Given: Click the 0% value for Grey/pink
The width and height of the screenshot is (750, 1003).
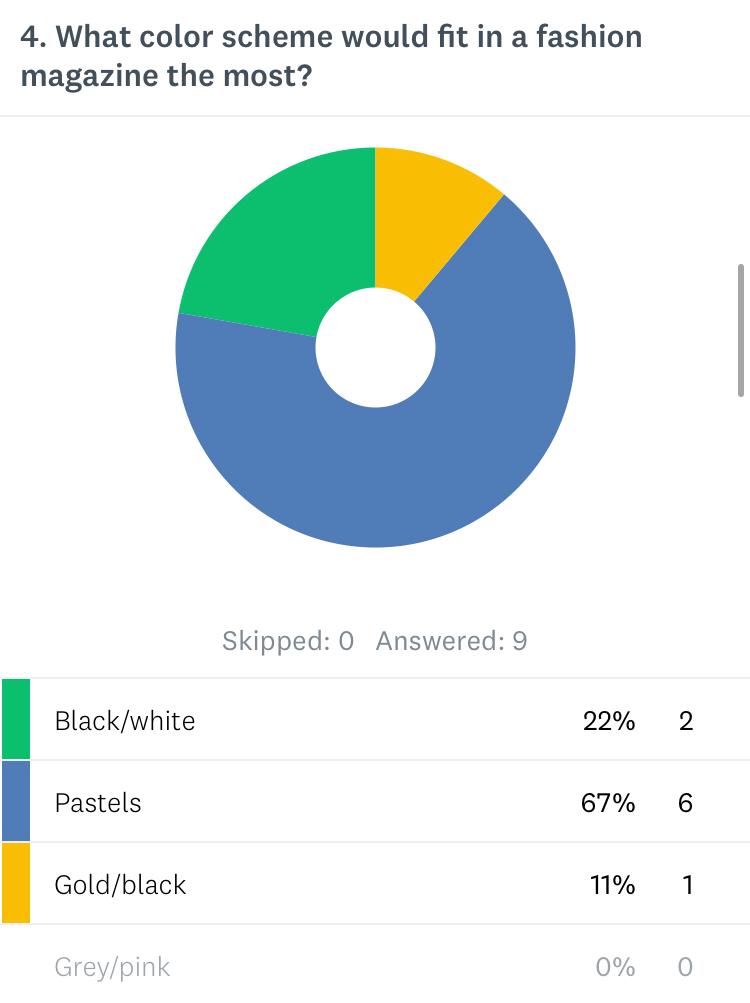Looking at the screenshot, I should 615,967.
